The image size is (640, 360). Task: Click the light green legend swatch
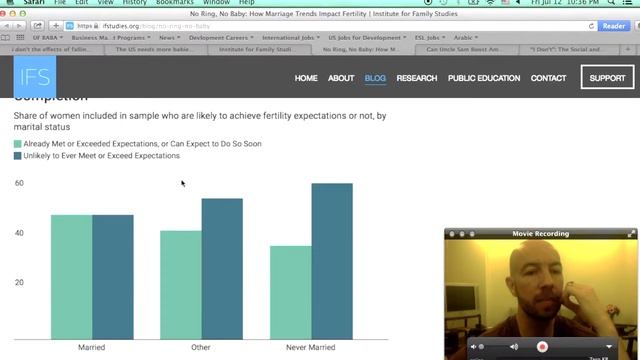pos(18,144)
